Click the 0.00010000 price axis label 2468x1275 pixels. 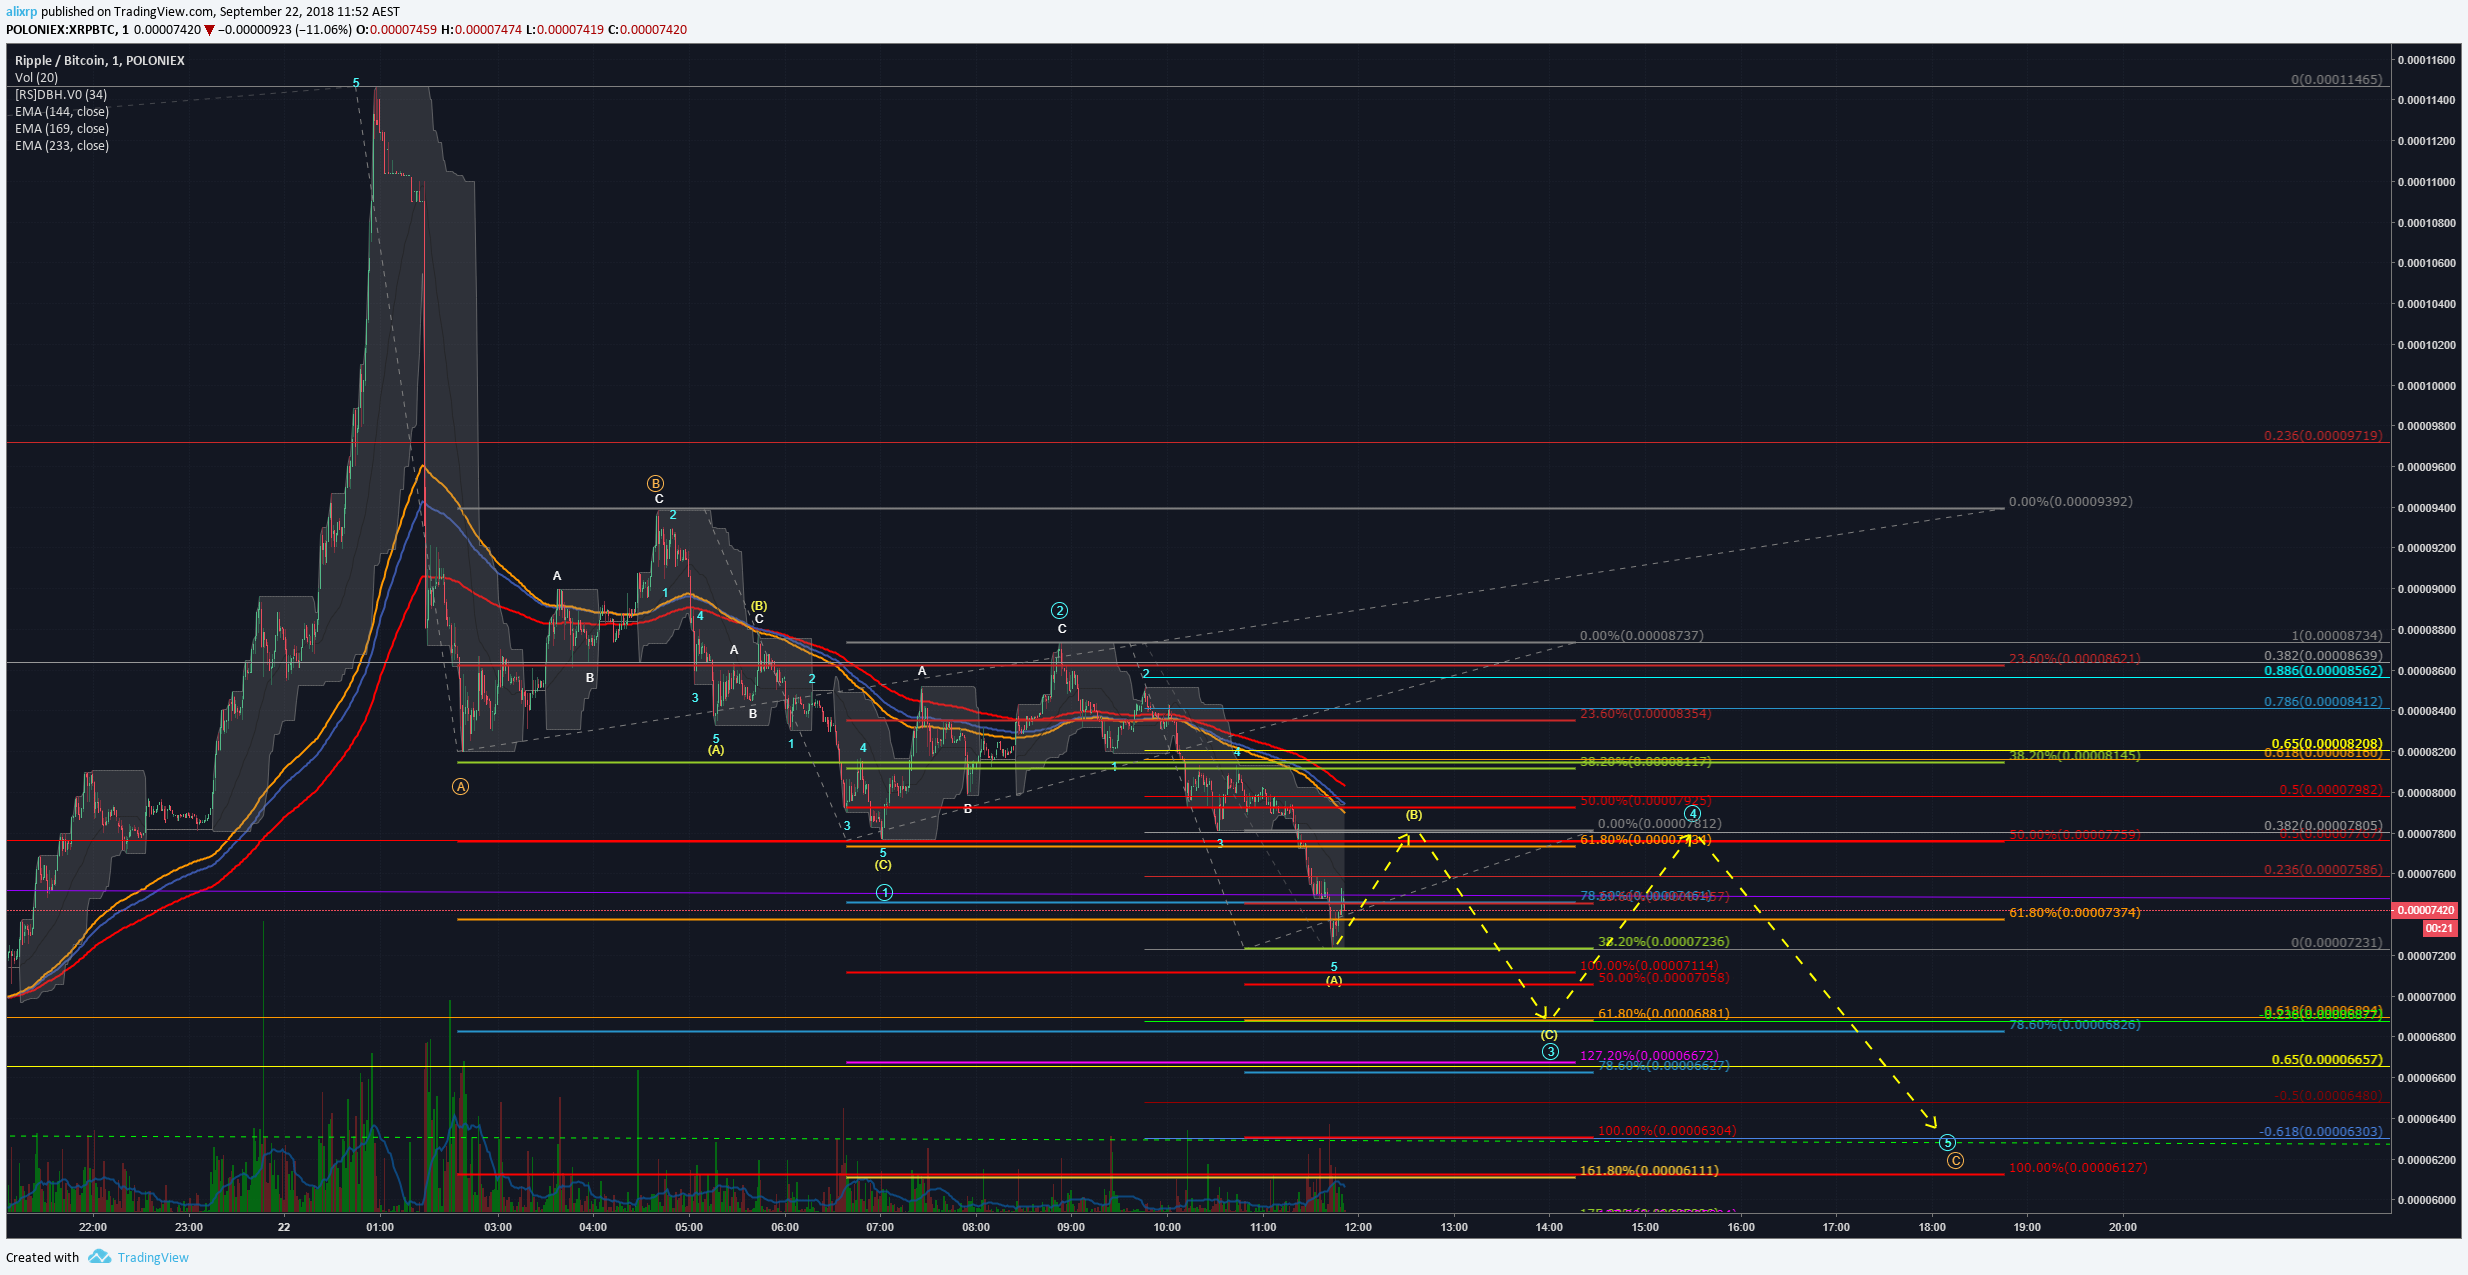[x=2425, y=386]
